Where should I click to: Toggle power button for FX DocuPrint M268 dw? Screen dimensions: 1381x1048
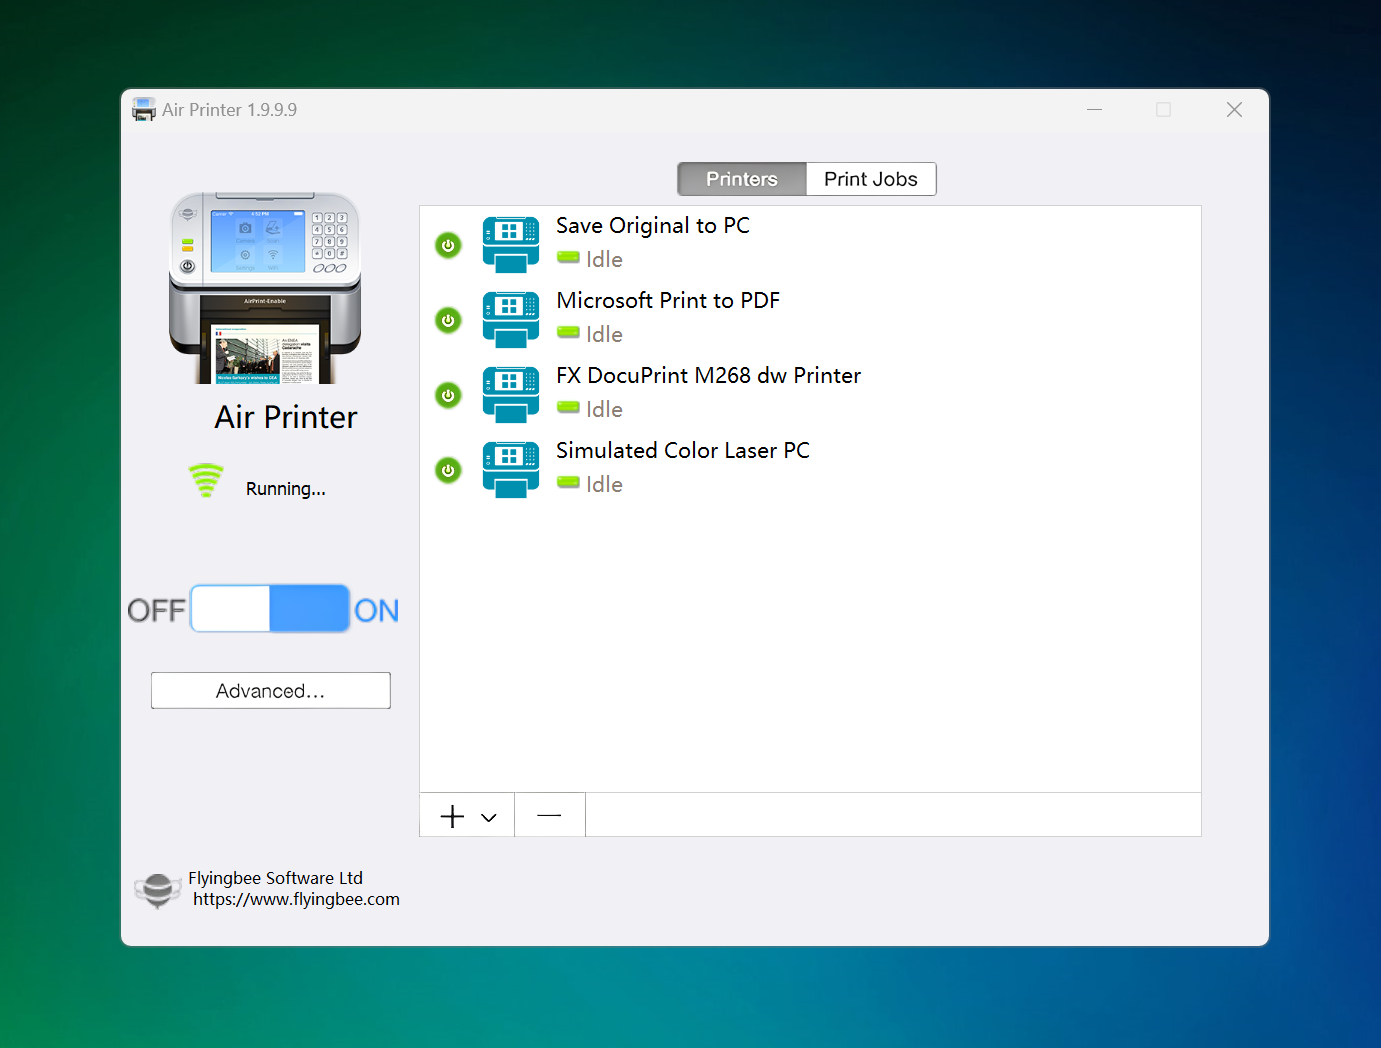tap(448, 395)
